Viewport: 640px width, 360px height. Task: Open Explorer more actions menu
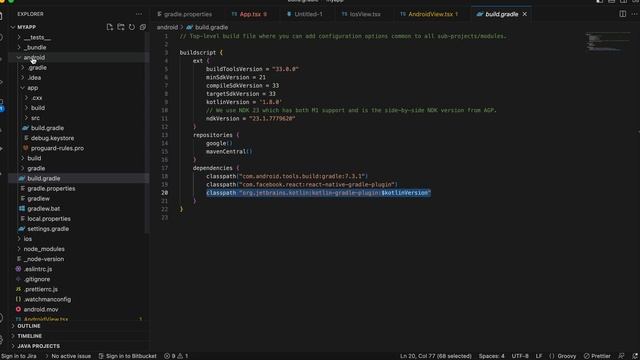coord(139,14)
